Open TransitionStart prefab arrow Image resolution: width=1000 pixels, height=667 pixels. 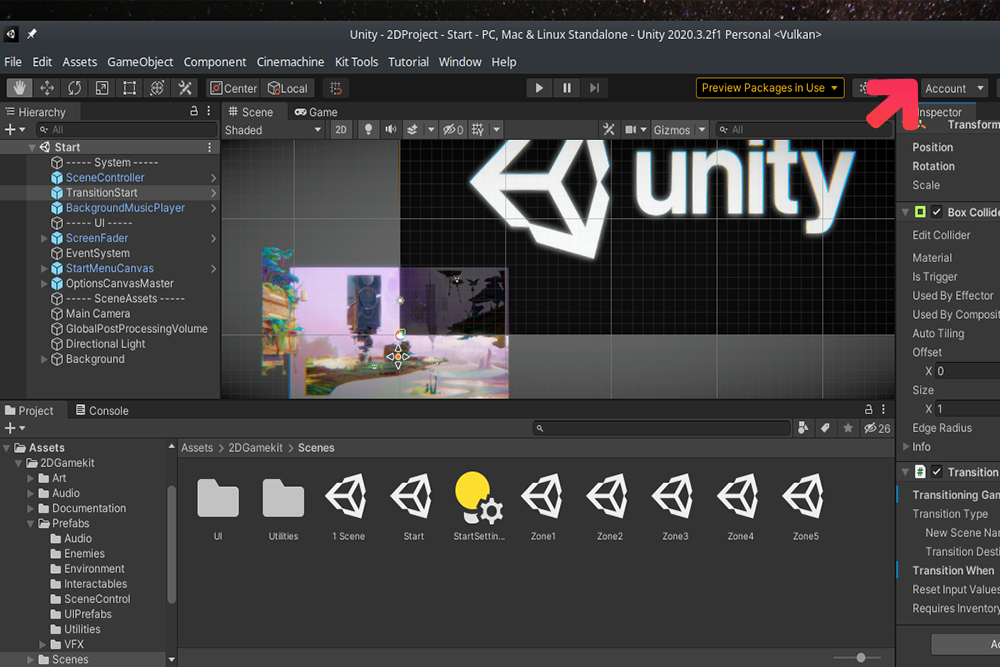tap(214, 193)
